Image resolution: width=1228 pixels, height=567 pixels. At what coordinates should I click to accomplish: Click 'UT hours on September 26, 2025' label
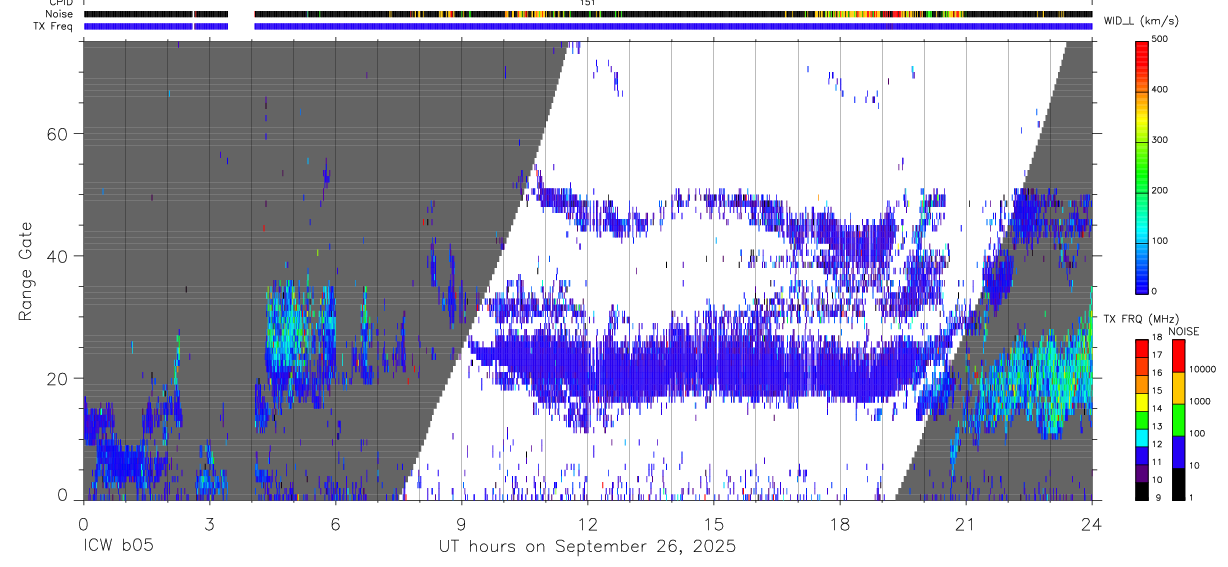click(587, 547)
